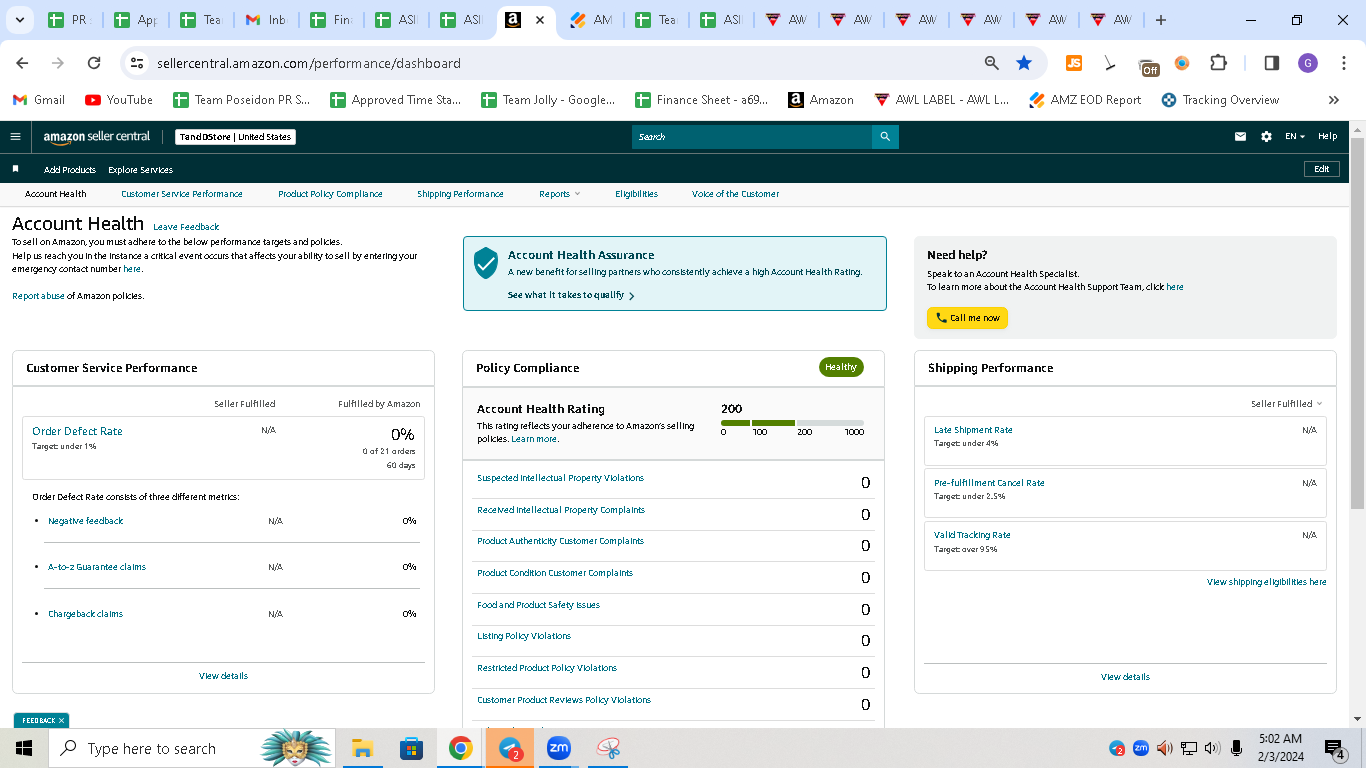Open the A-to-z Guarantee claims link
This screenshot has width=1366, height=768.
pos(97,567)
